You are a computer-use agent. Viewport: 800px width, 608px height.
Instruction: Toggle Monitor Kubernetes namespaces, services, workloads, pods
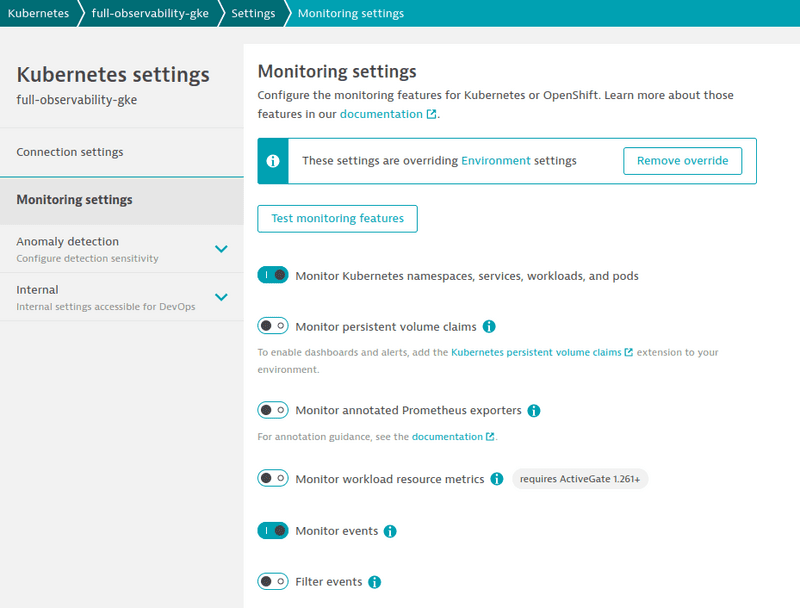click(273, 275)
